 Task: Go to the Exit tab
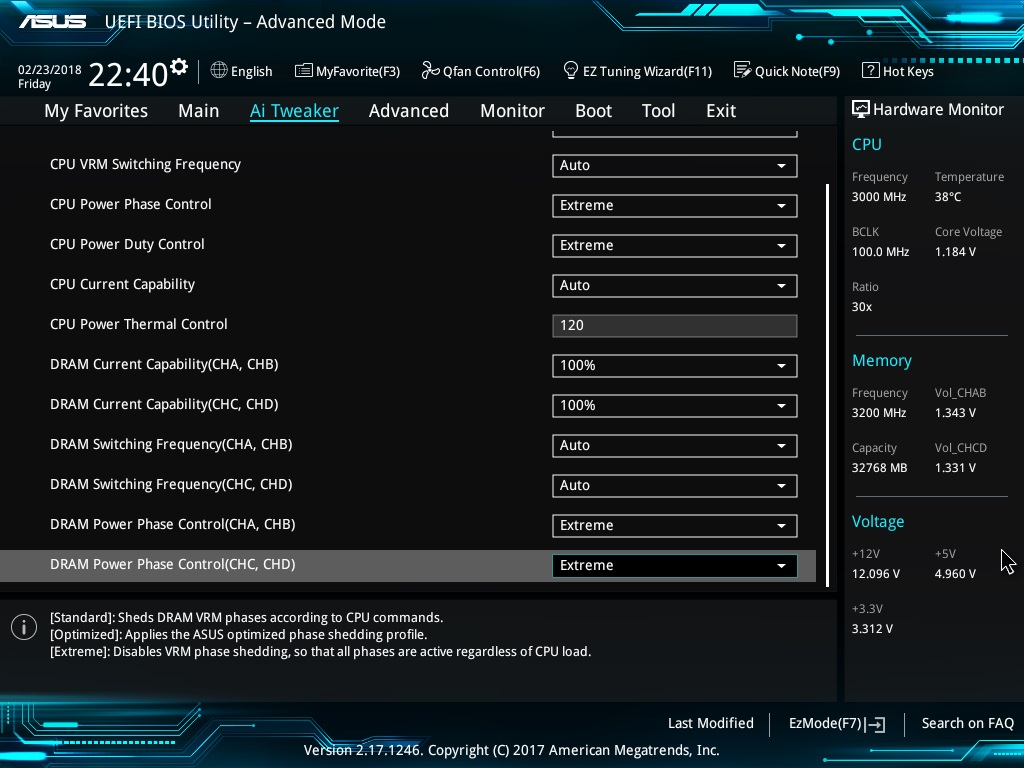coord(721,111)
